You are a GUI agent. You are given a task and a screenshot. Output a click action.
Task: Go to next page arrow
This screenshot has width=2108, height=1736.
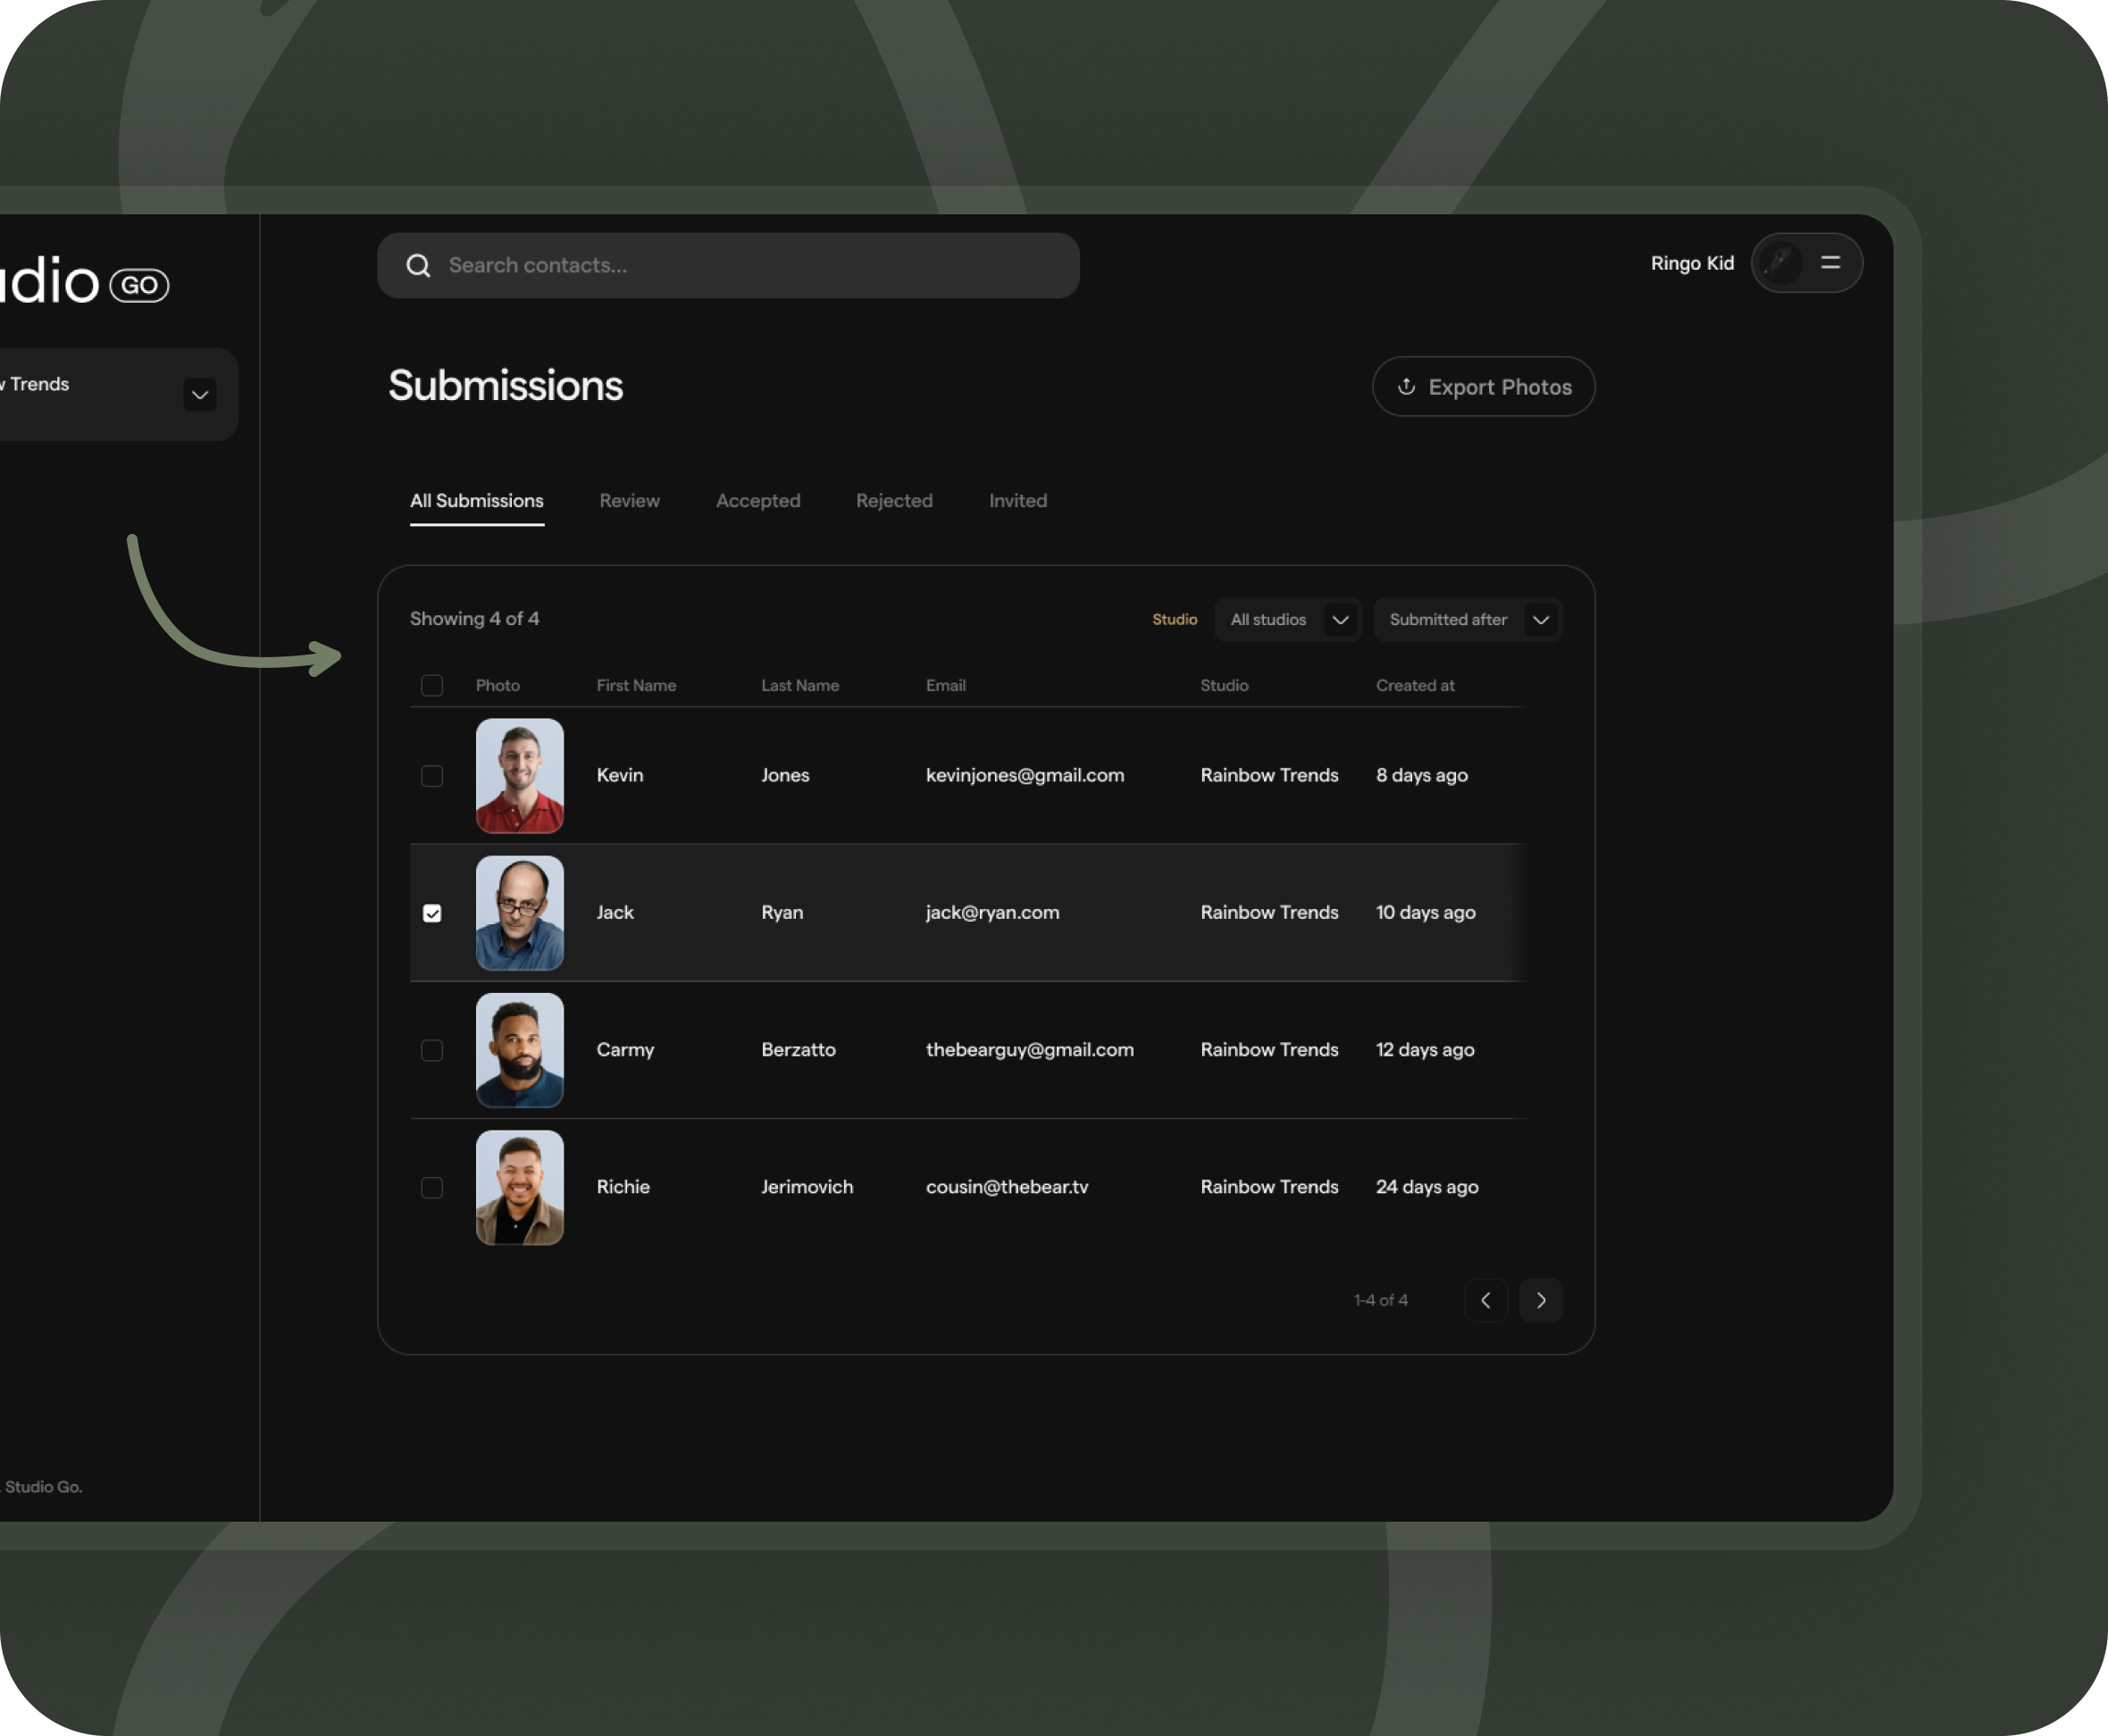coord(1540,1300)
